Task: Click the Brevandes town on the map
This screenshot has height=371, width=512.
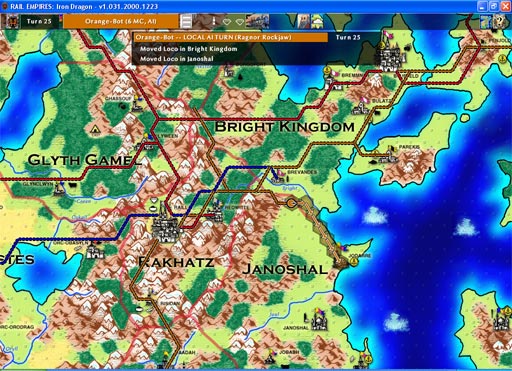Action: (x=279, y=178)
